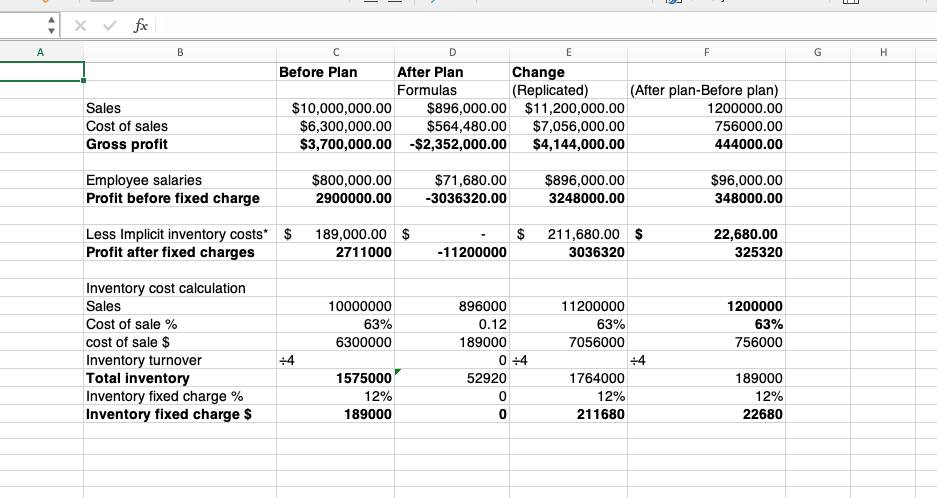This screenshot has height=498, width=937.
Task: Click the cancel entry X icon
Action: tap(81, 26)
